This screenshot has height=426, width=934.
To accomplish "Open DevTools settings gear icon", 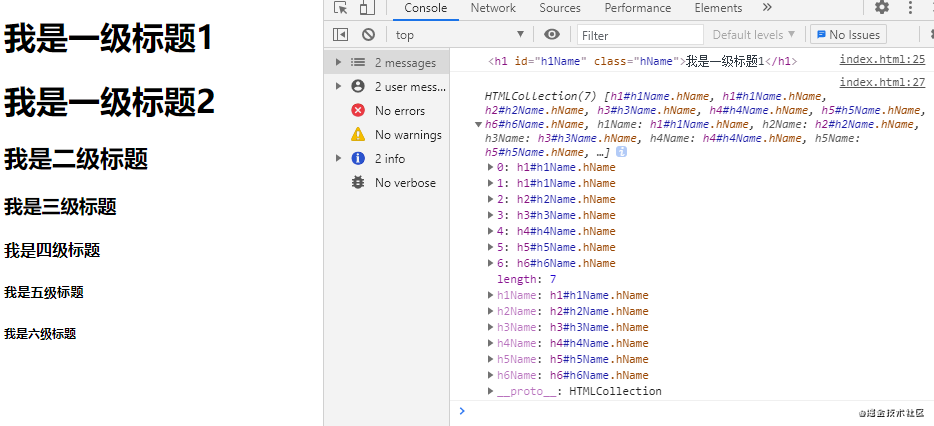I will [x=882, y=8].
